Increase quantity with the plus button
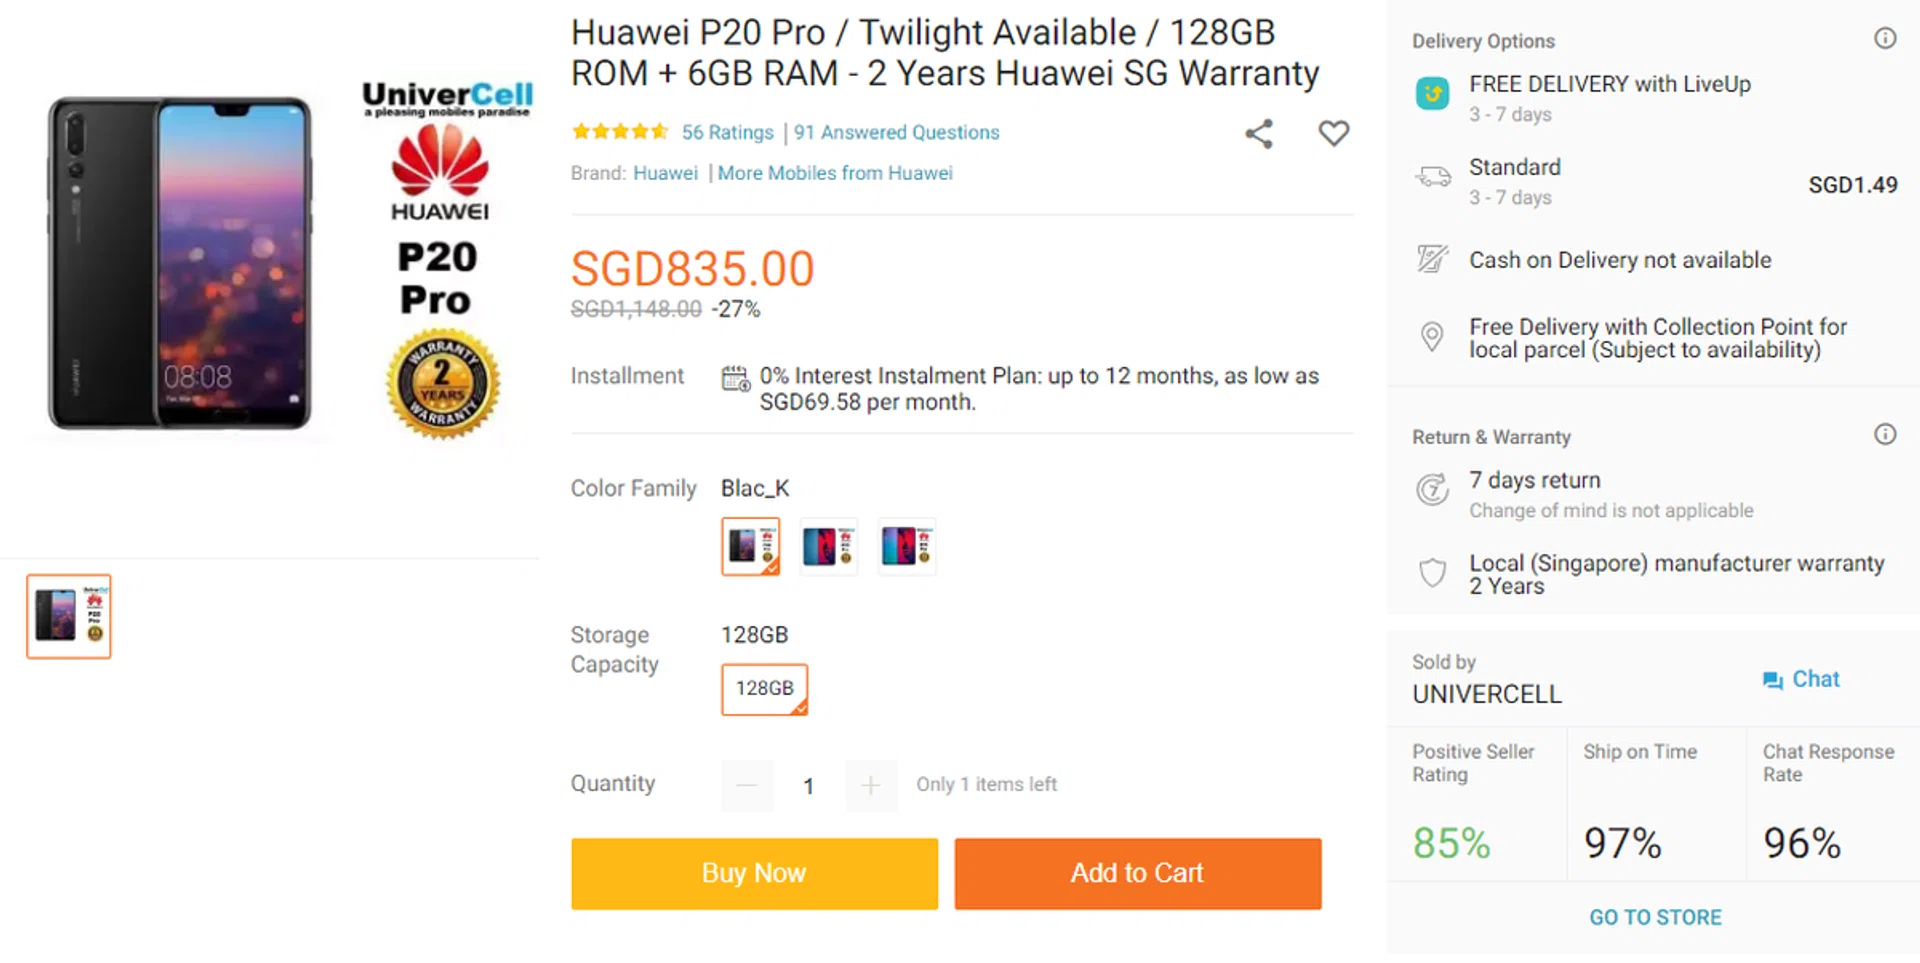 (x=871, y=786)
